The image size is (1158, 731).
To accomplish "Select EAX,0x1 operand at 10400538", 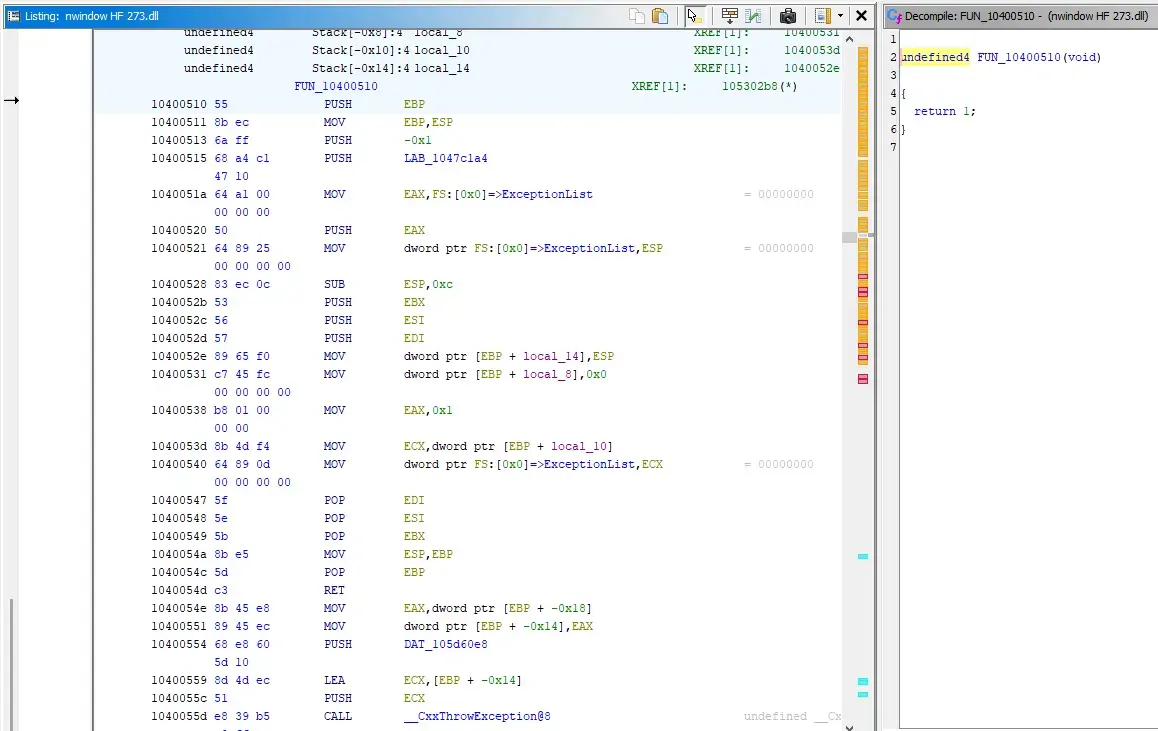I will 428,410.
